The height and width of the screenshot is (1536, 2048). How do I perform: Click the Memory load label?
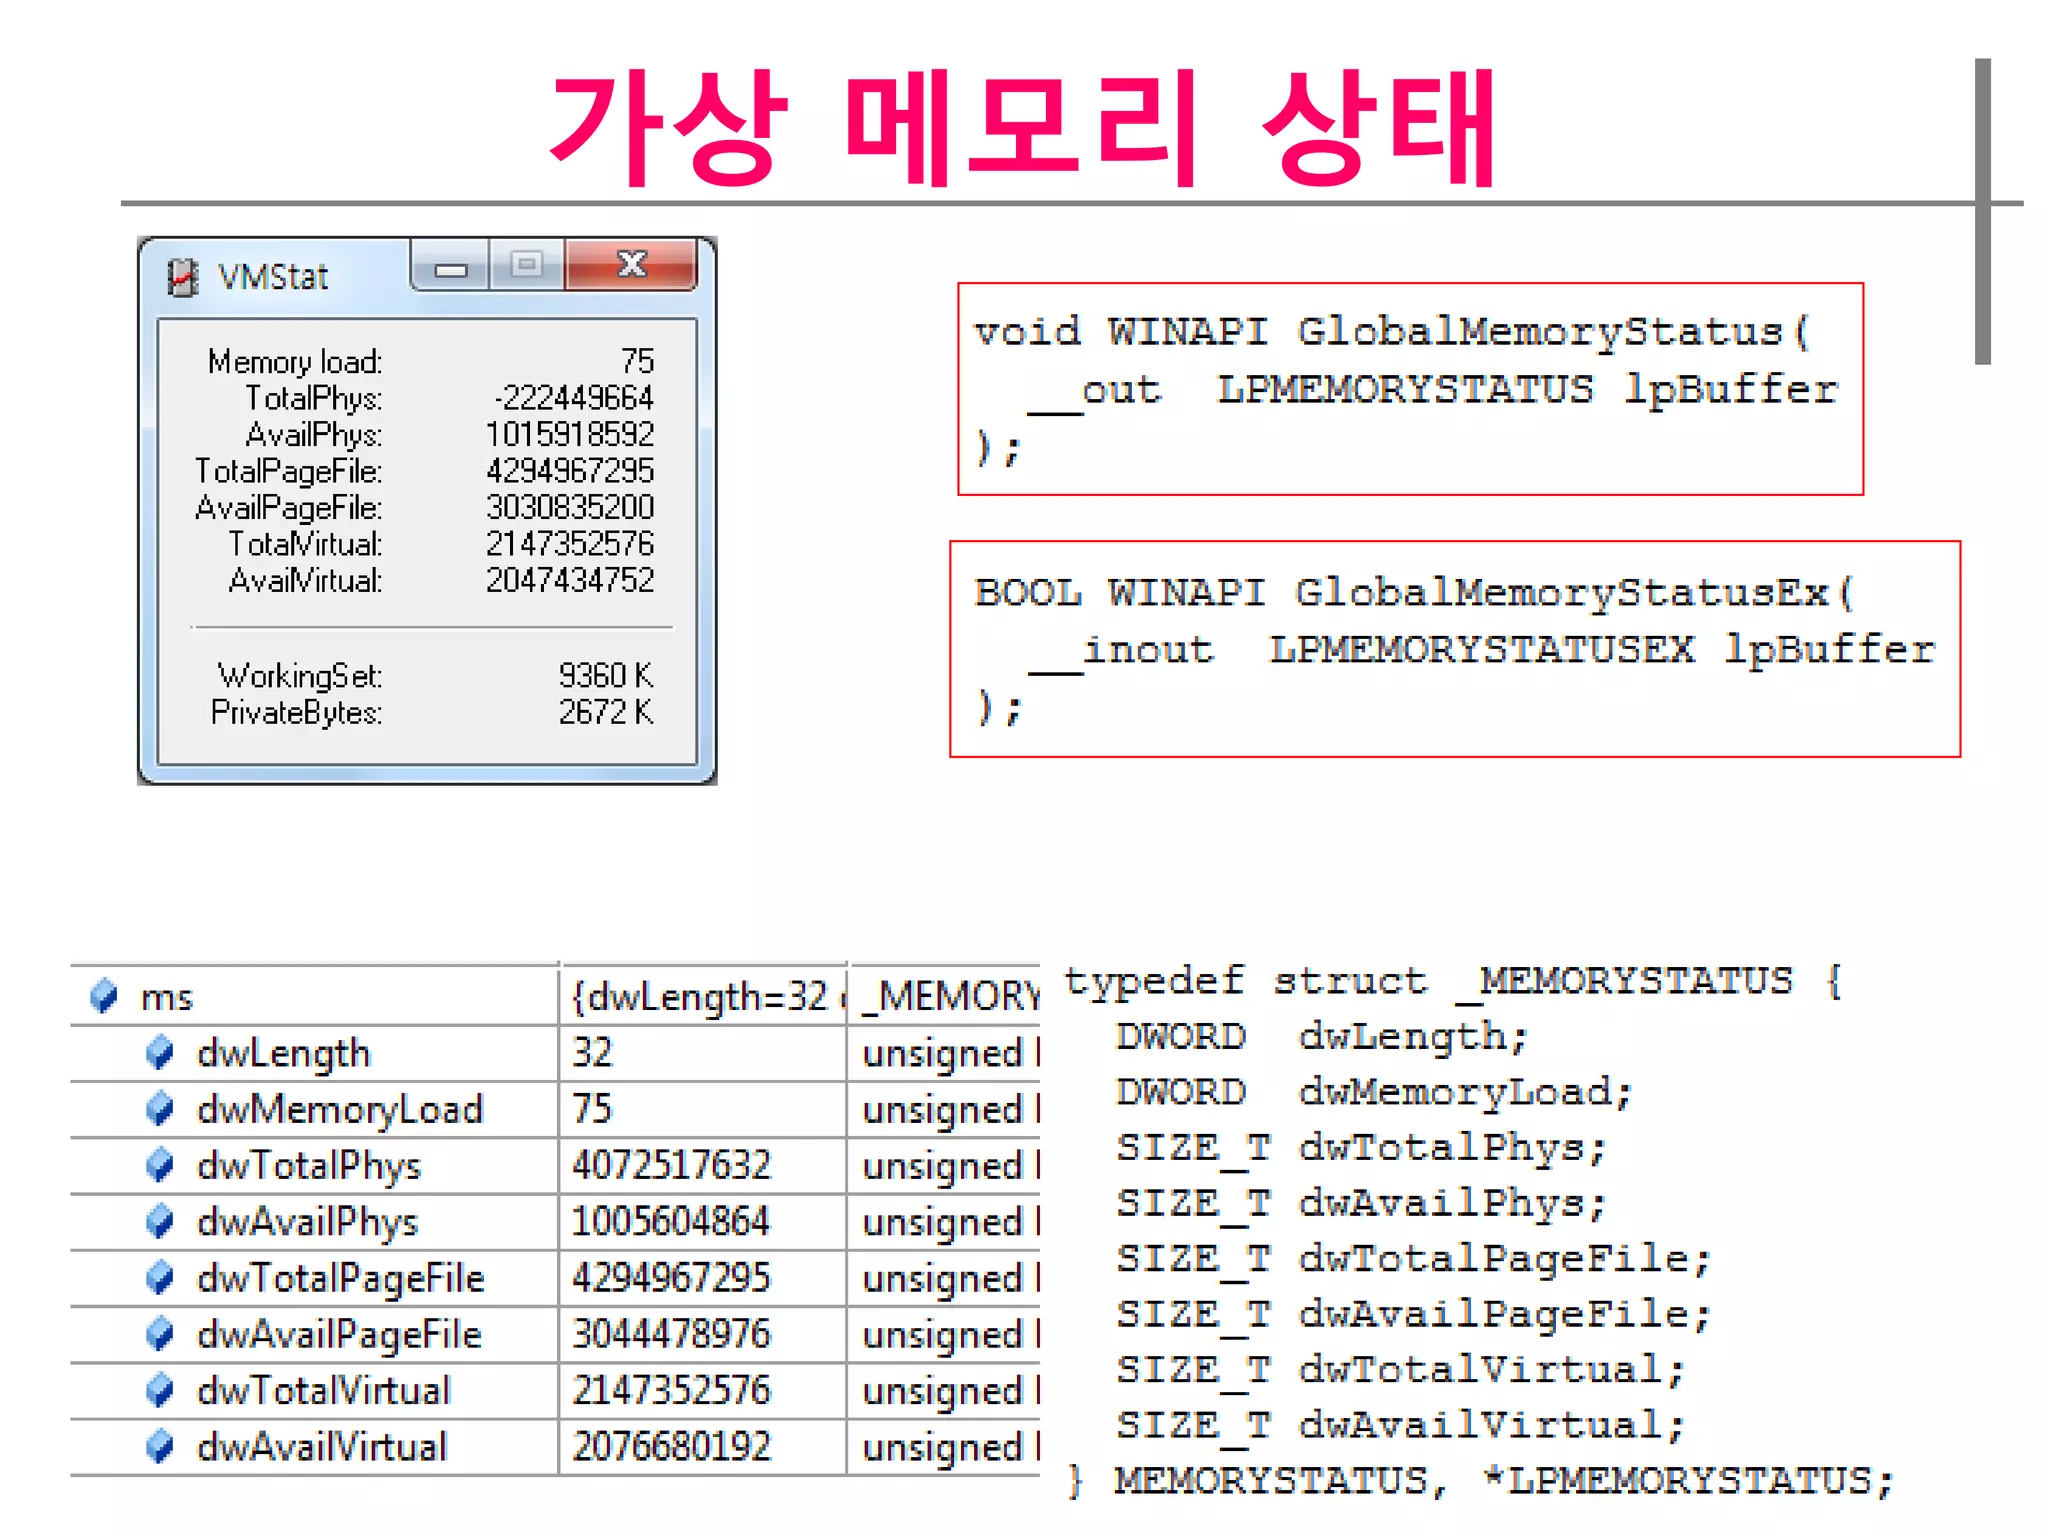295,362
